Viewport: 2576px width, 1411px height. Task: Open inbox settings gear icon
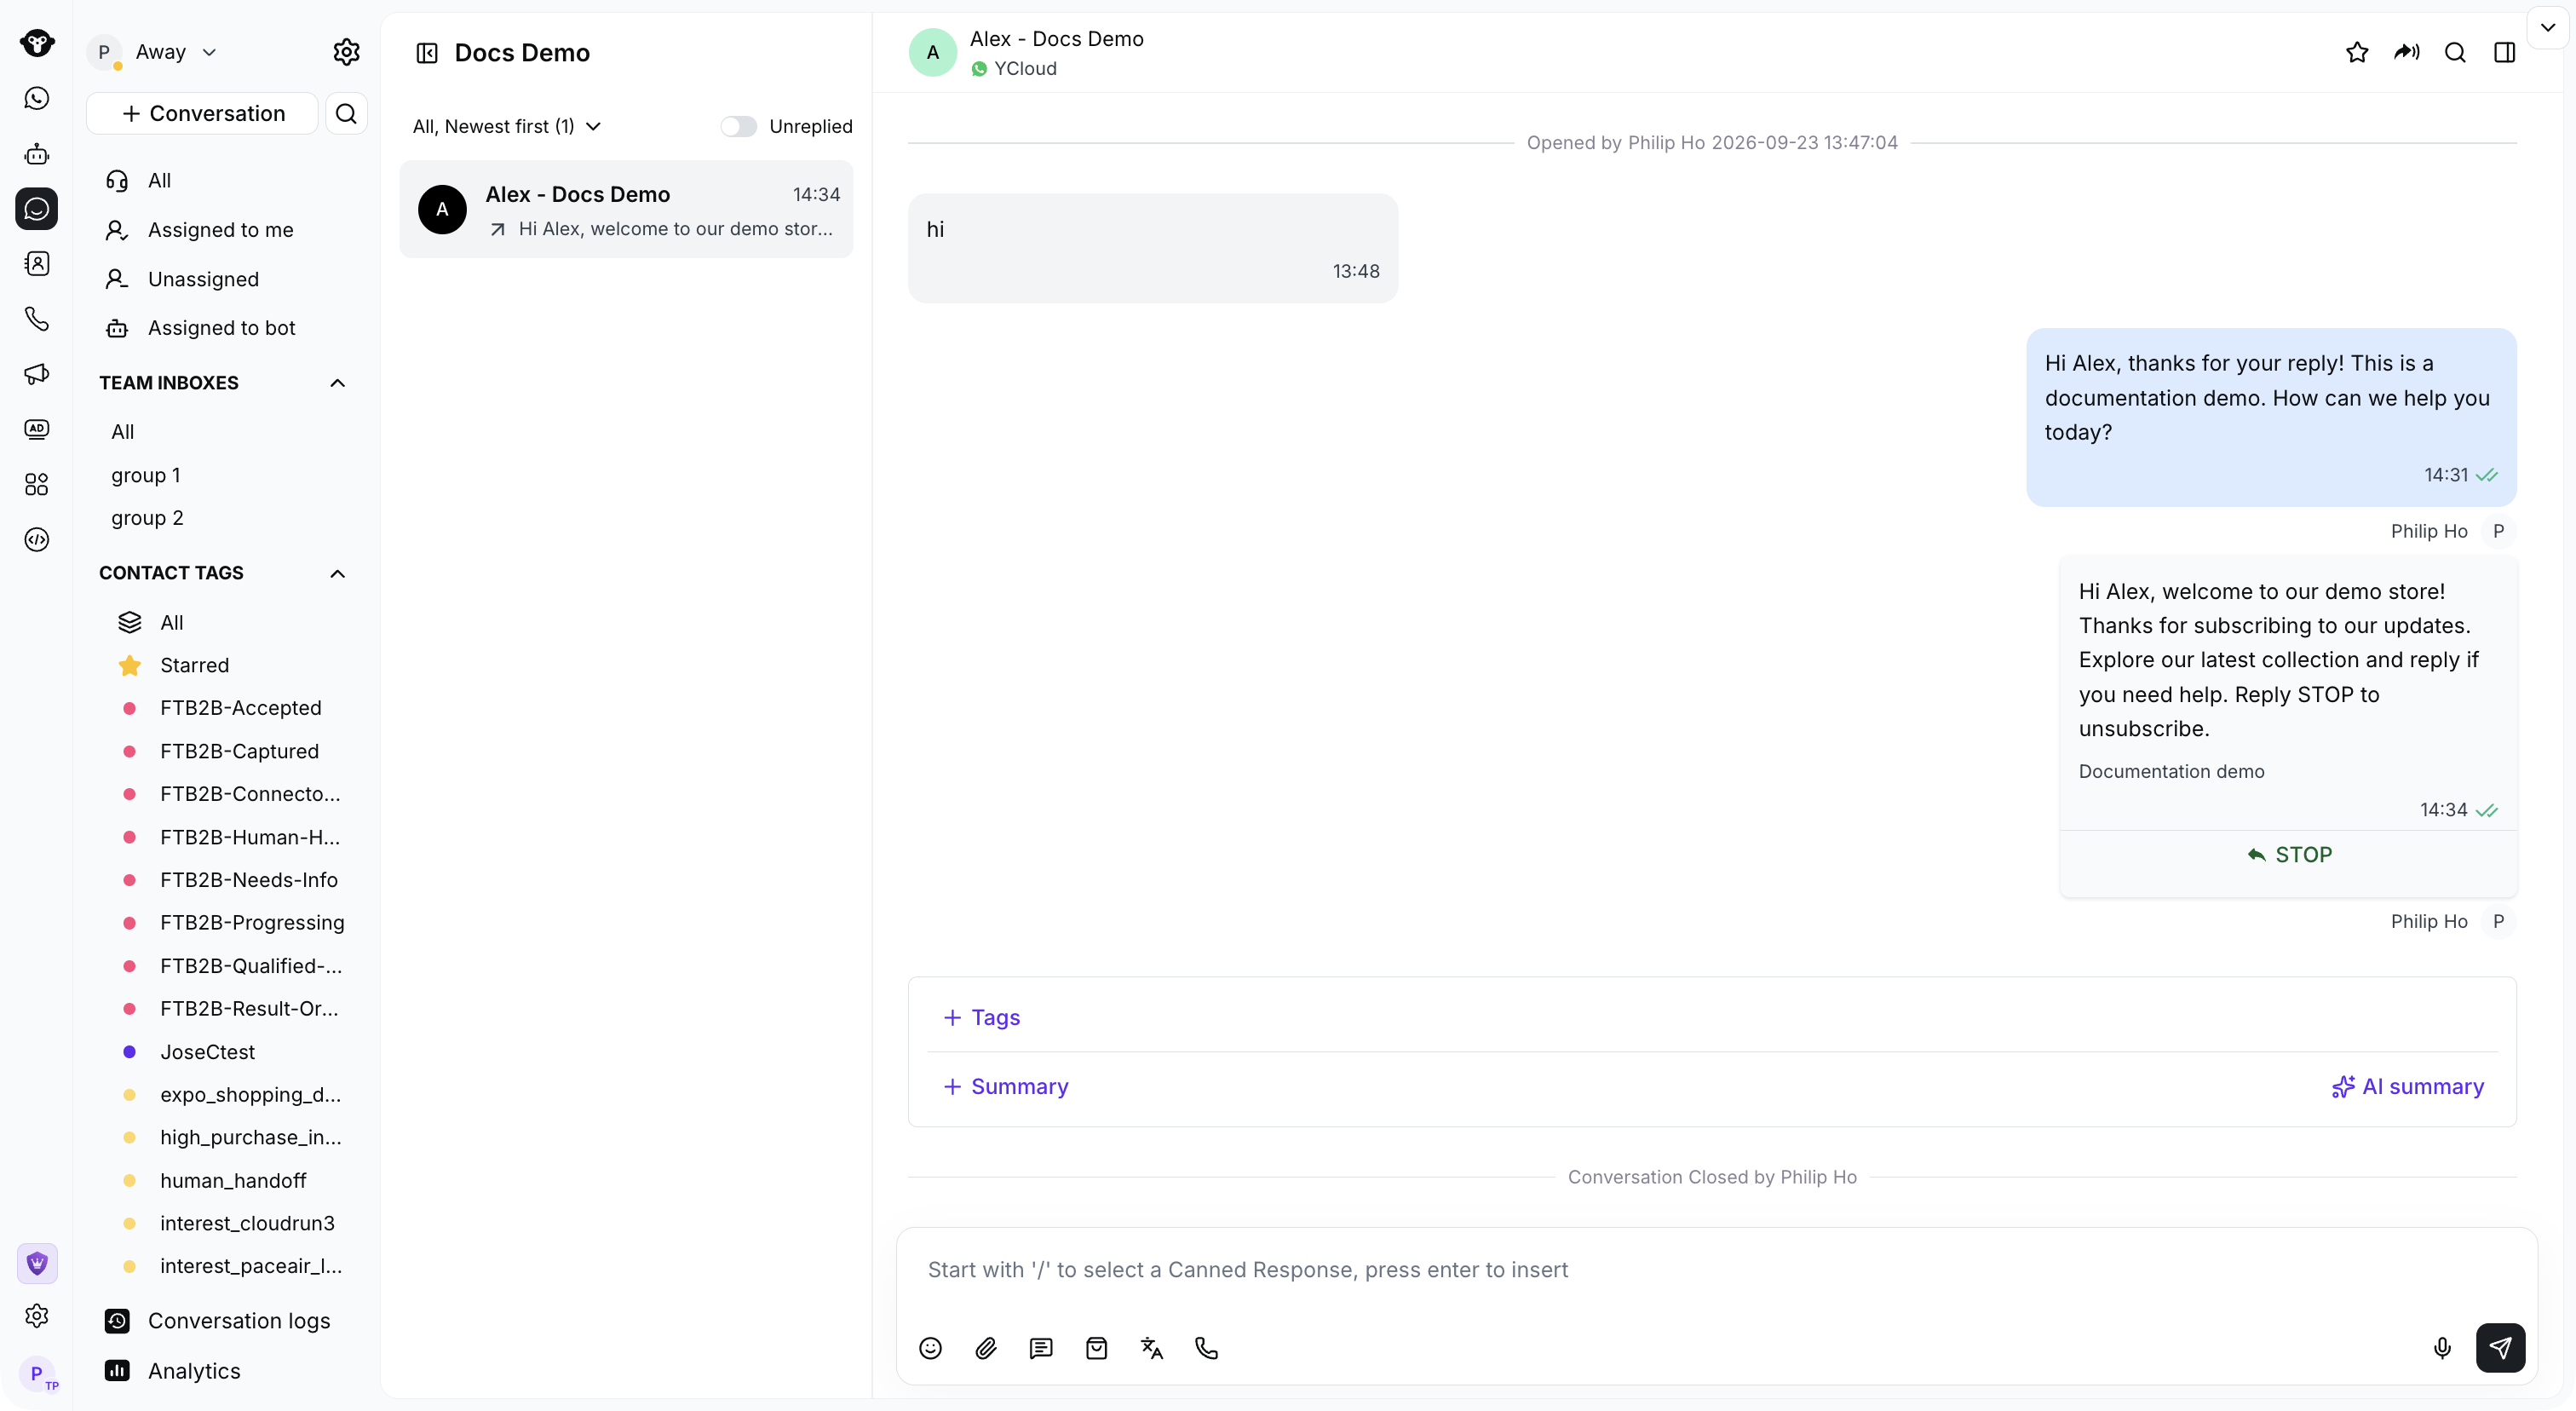click(346, 52)
